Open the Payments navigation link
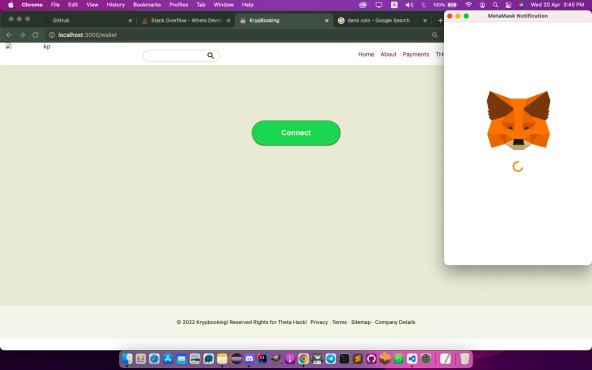This screenshot has height=370, width=592. pyautogui.click(x=416, y=54)
